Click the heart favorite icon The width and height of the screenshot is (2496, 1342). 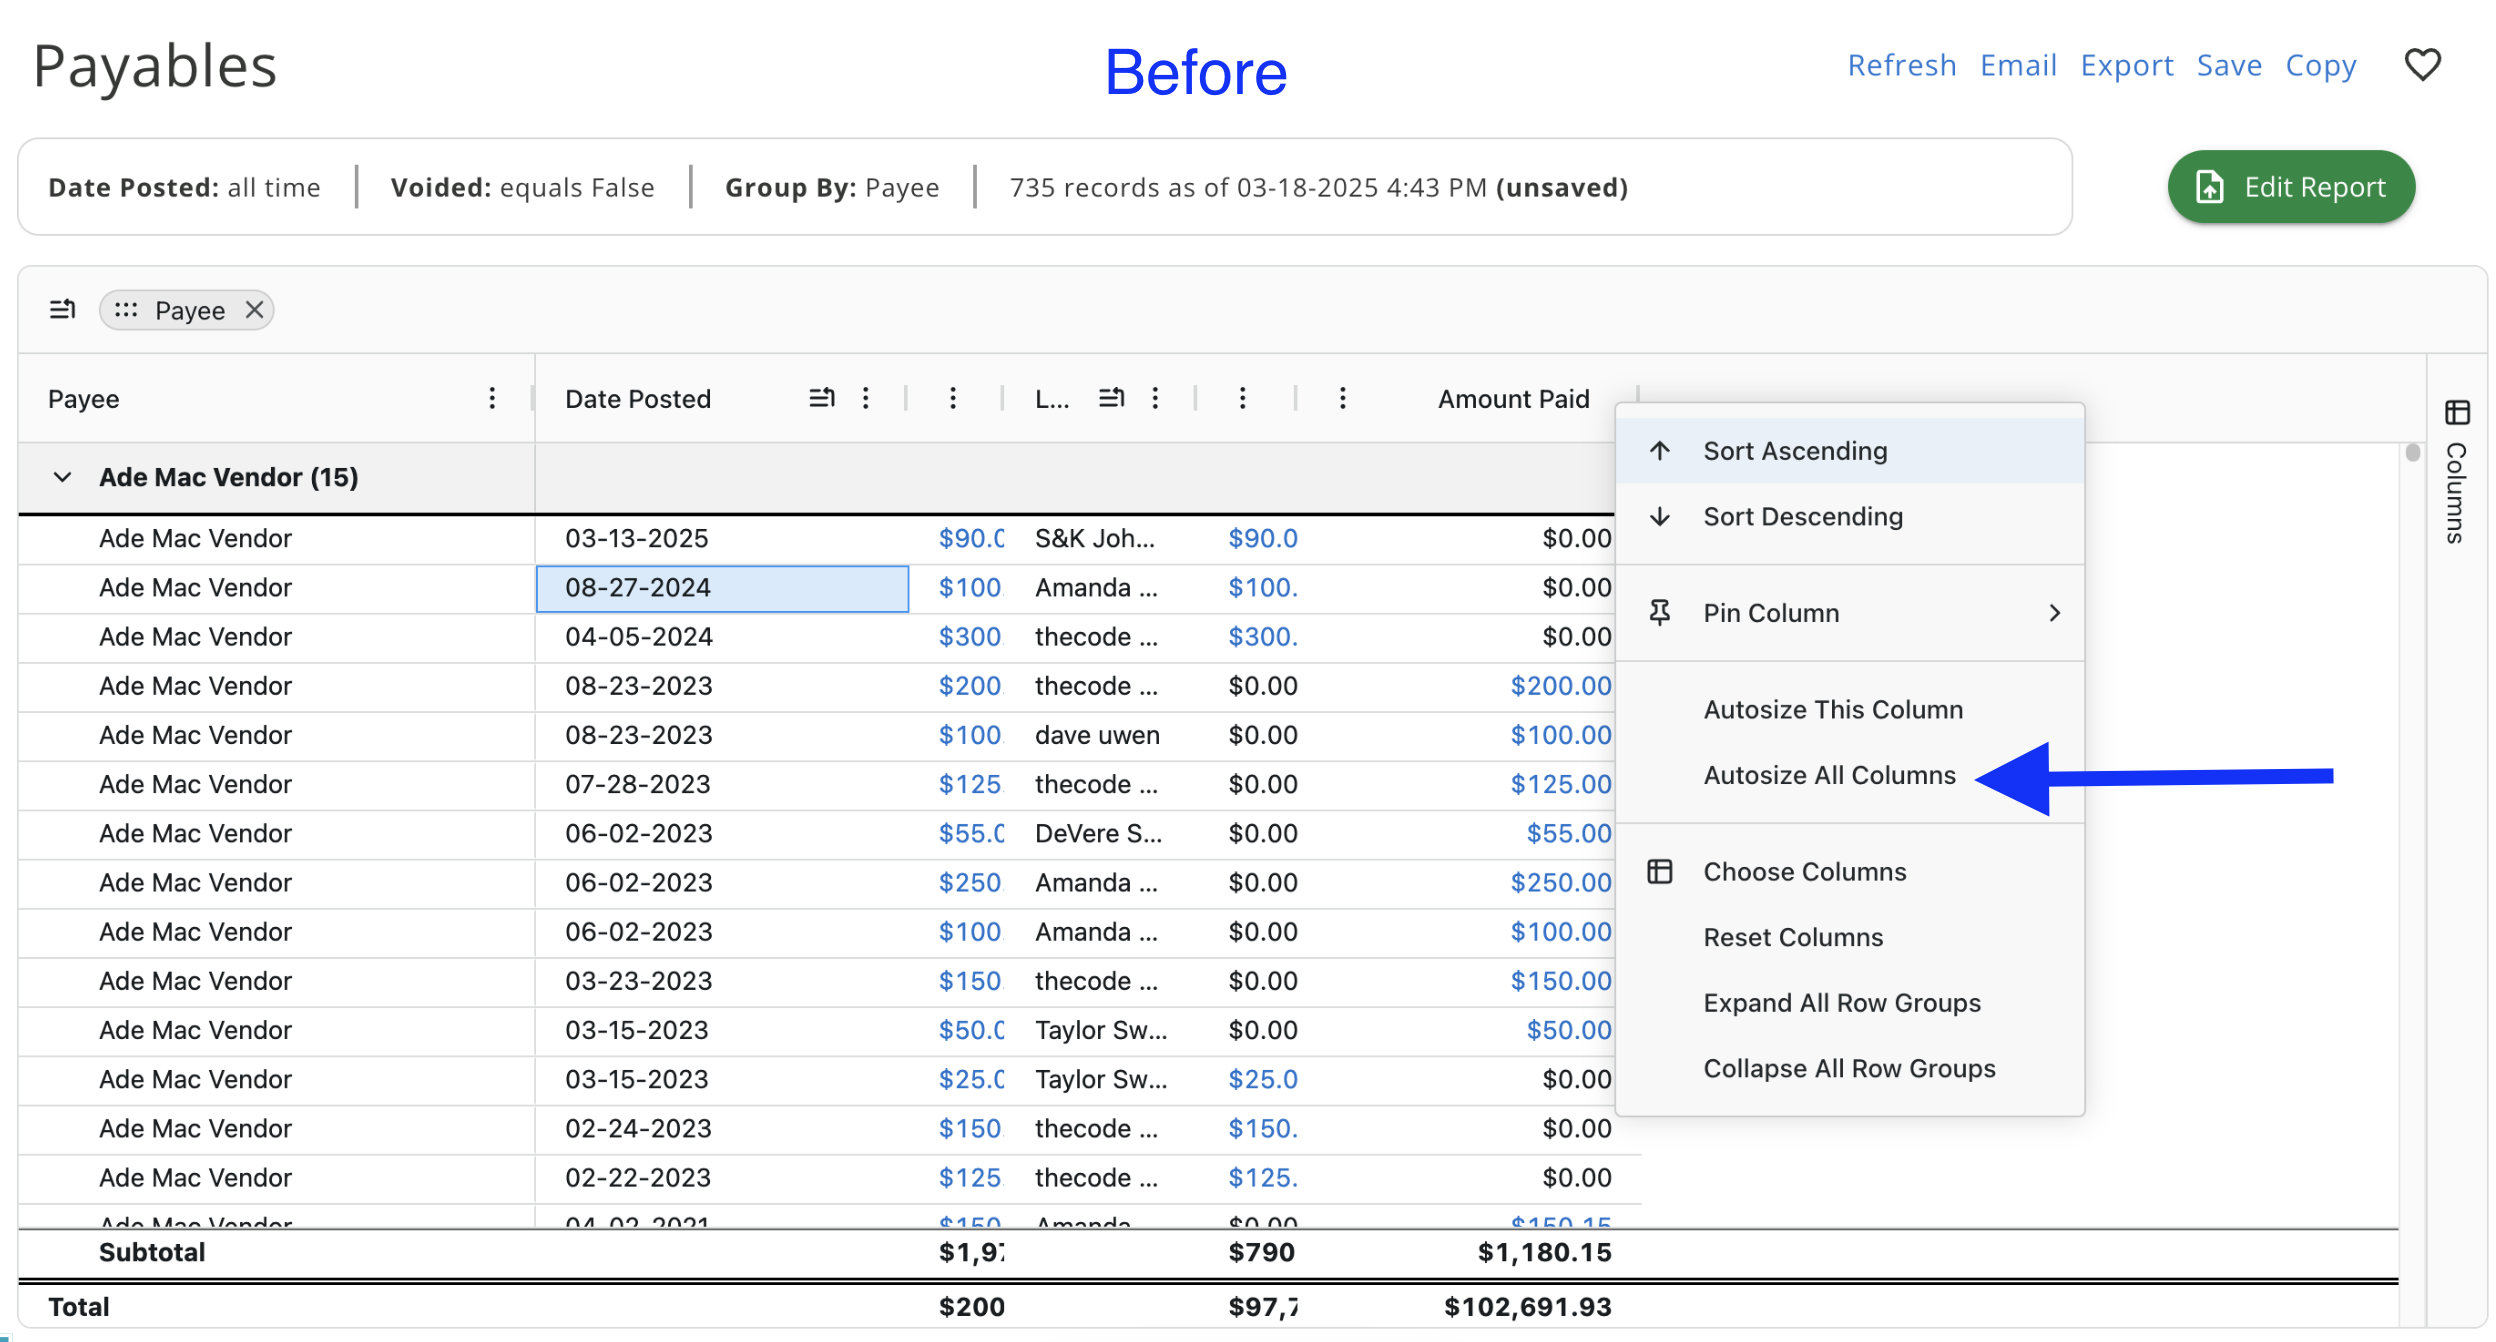coord(2421,65)
